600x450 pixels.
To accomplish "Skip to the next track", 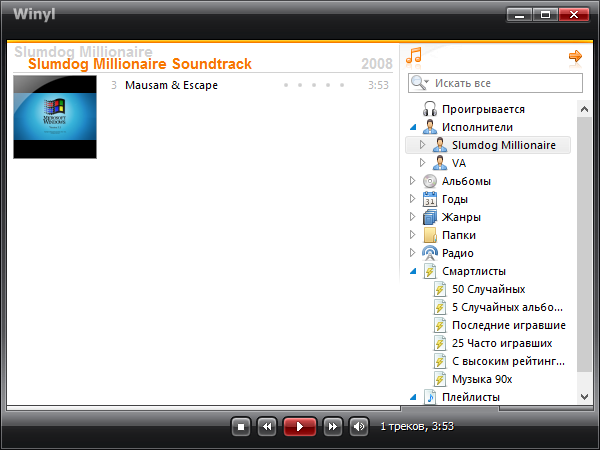I will [332, 426].
